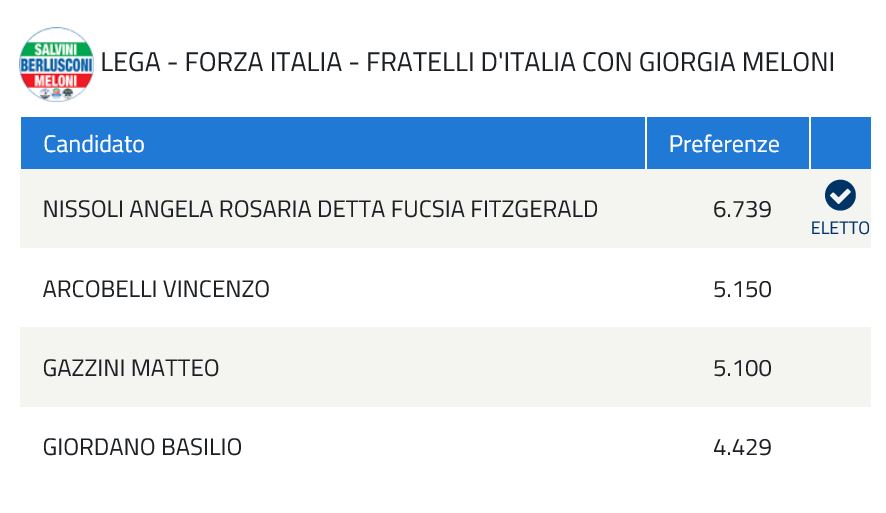Viewport: 886px width, 513px height.
Task: Select candidate Gazzini Matteo
Action: [x=131, y=368]
